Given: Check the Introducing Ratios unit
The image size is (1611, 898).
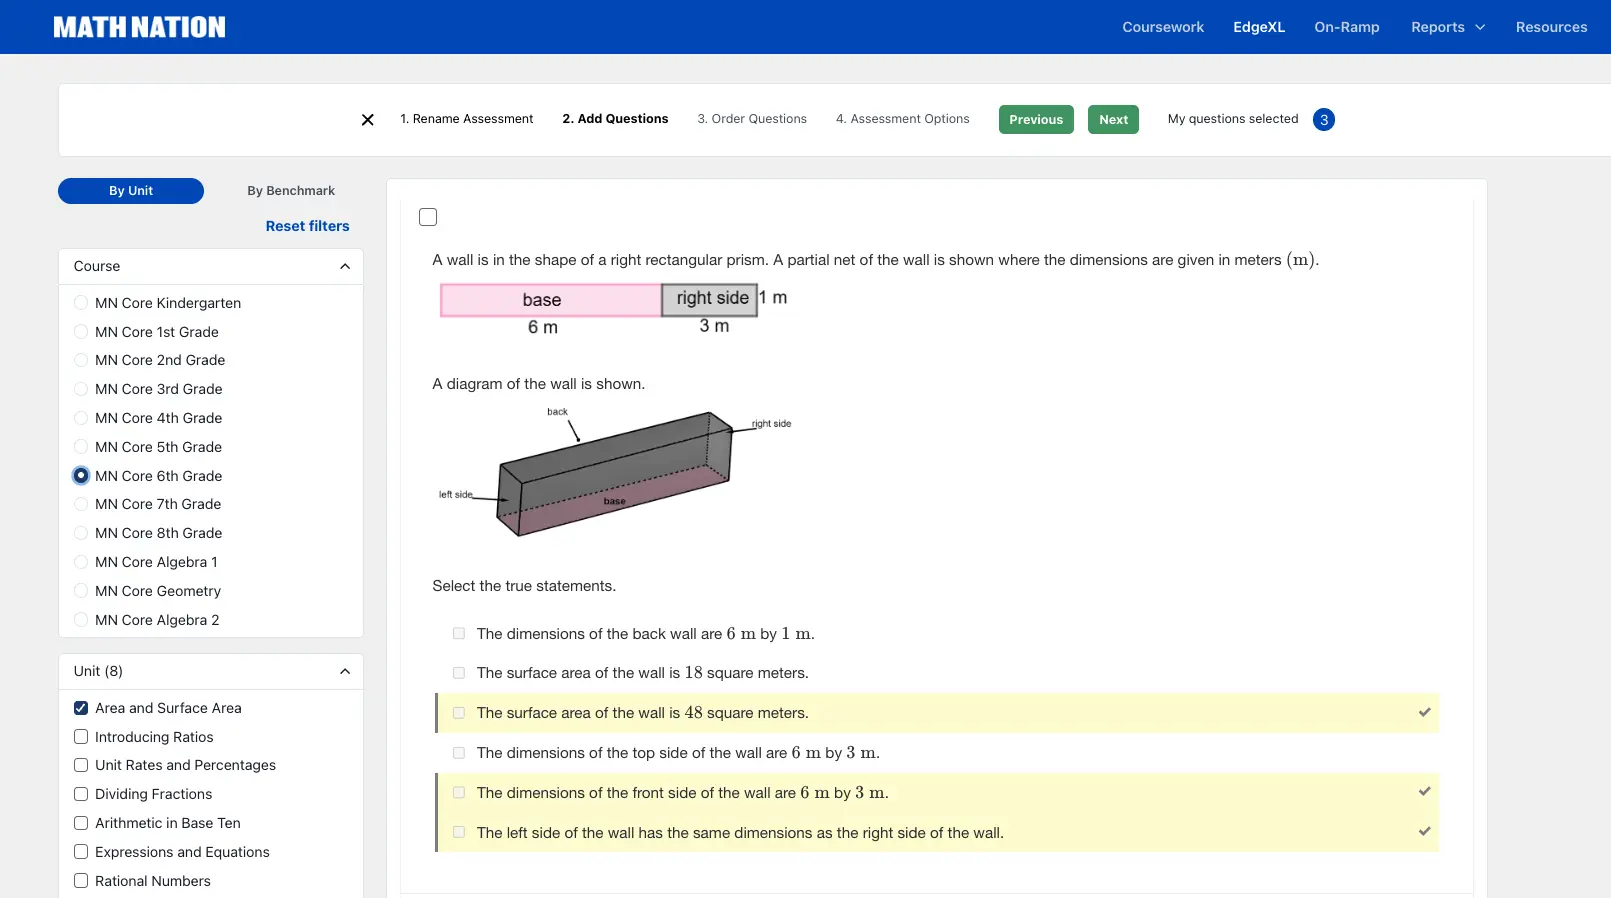Looking at the screenshot, I should tap(81, 737).
